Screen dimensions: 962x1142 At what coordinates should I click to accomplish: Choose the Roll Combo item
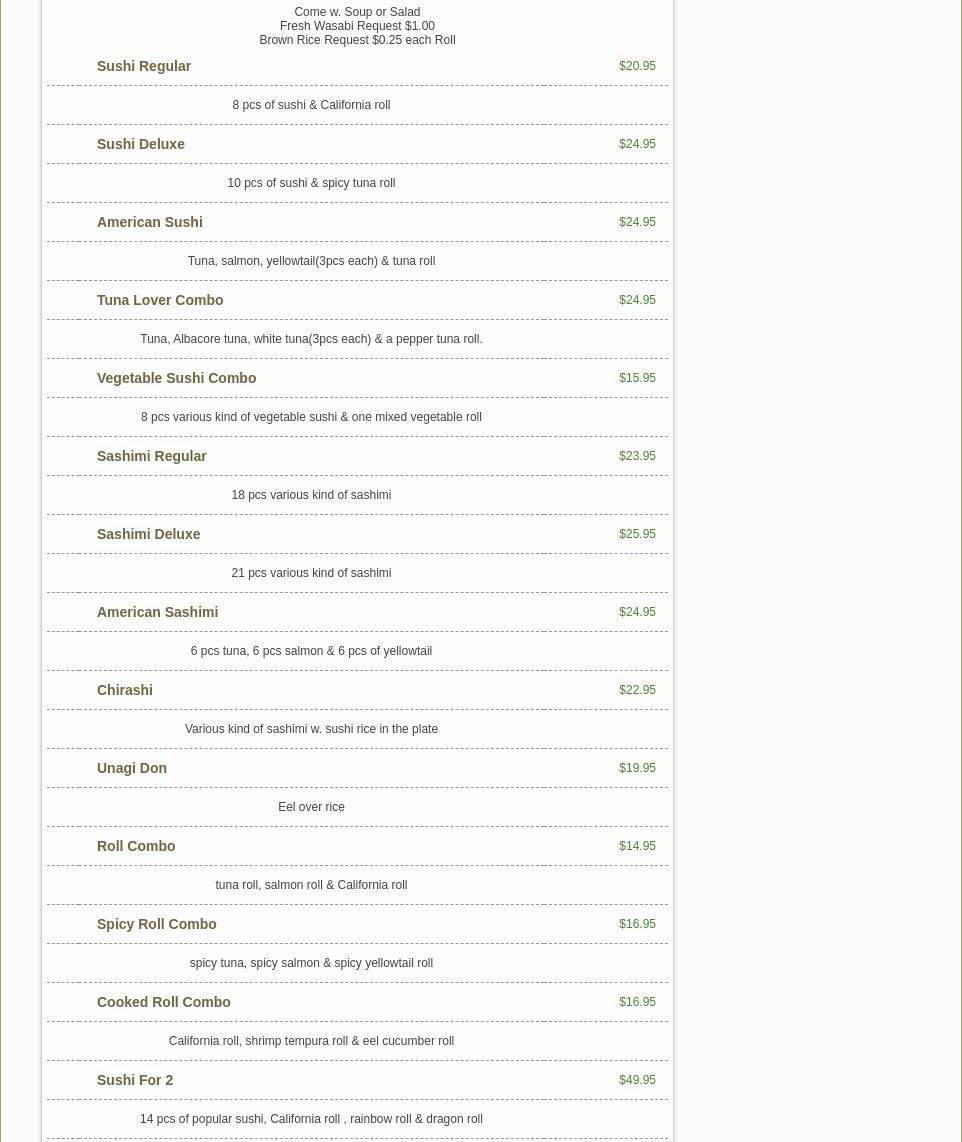(x=136, y=846)
